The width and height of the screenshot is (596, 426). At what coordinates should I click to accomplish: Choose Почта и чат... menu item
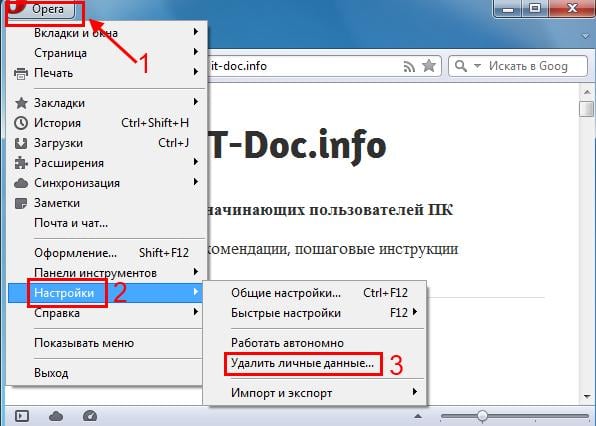(x=107, y=223)
